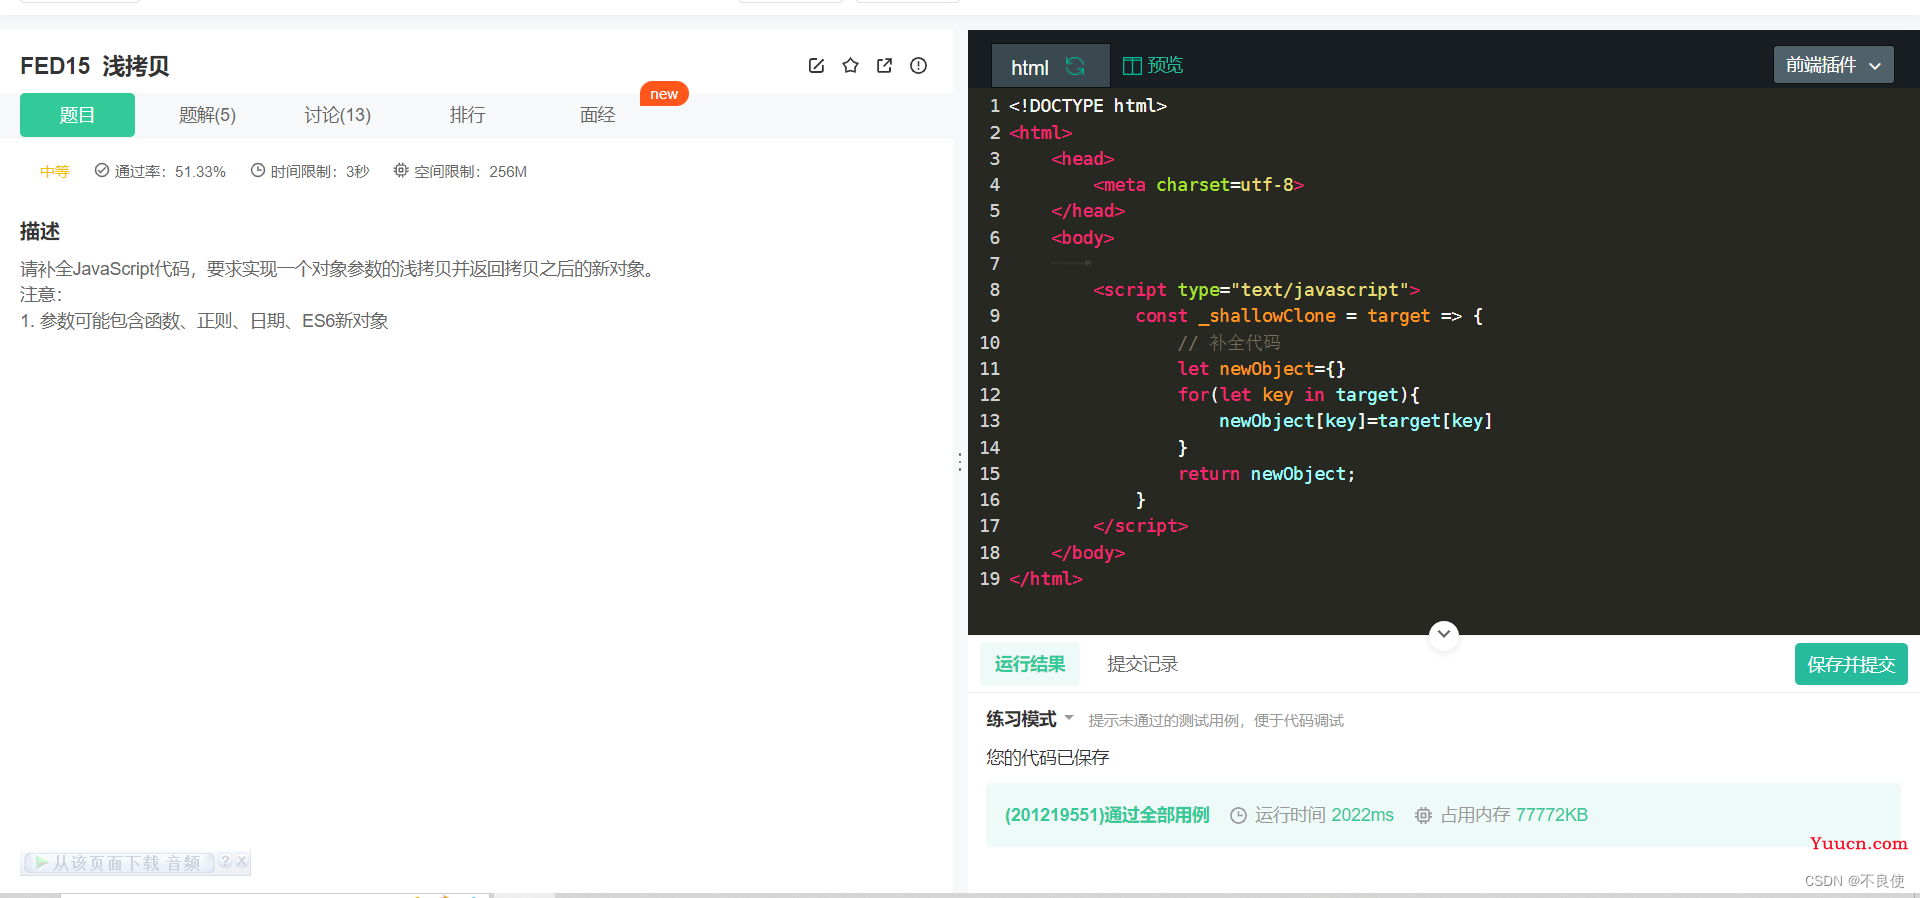Click the return newObject line
1920x898 pixels.
coord(1266,474)
